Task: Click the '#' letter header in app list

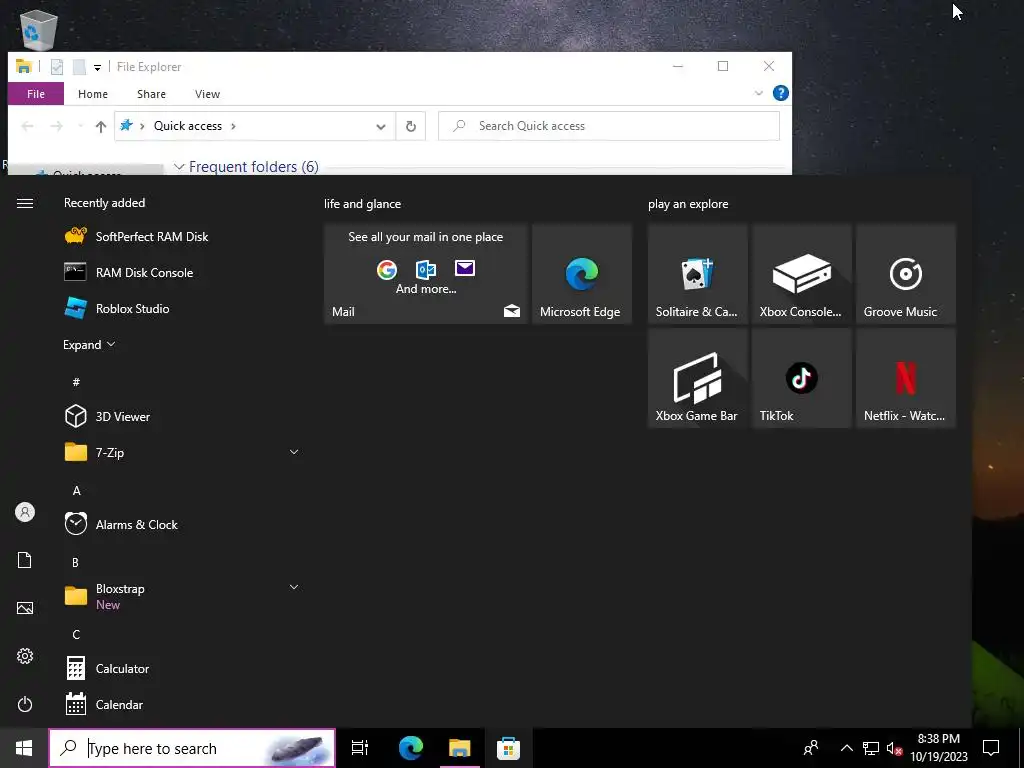Action: coord(76,381)
